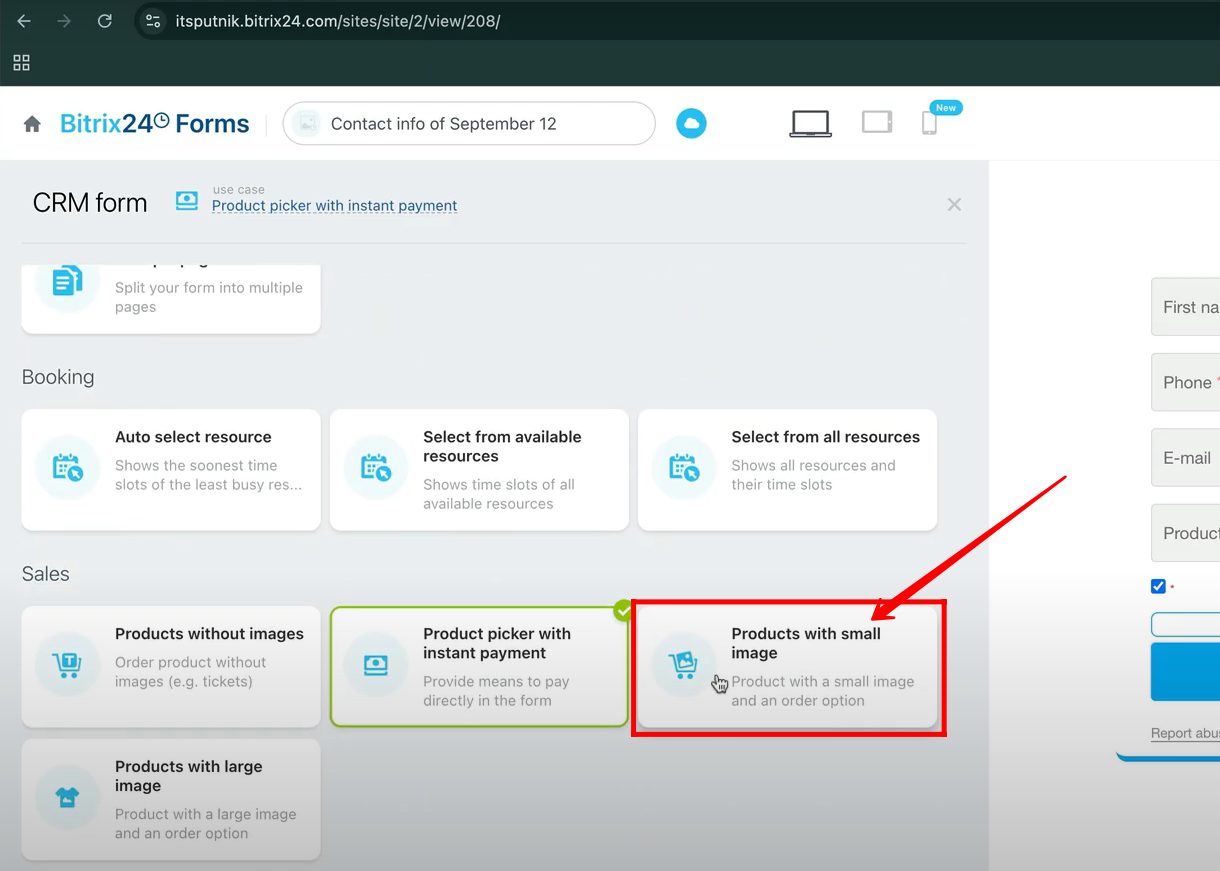Pick Select from all resources card

[787, 469]
